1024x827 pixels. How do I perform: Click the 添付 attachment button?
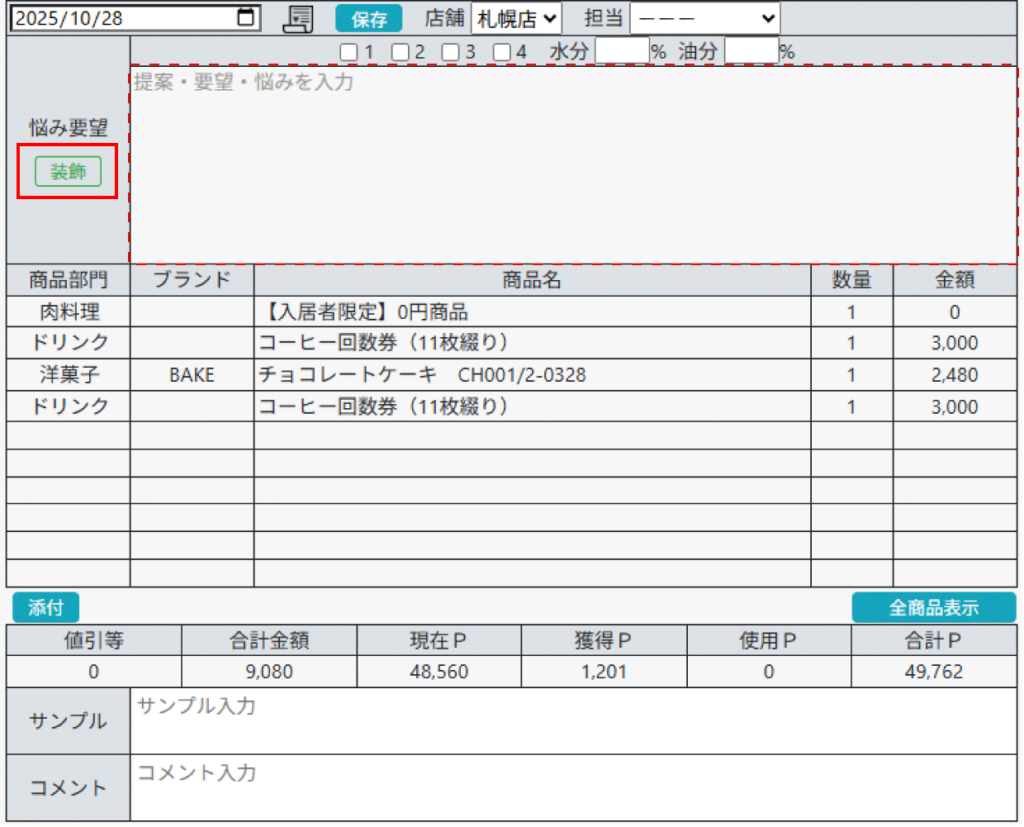point(45,607)
